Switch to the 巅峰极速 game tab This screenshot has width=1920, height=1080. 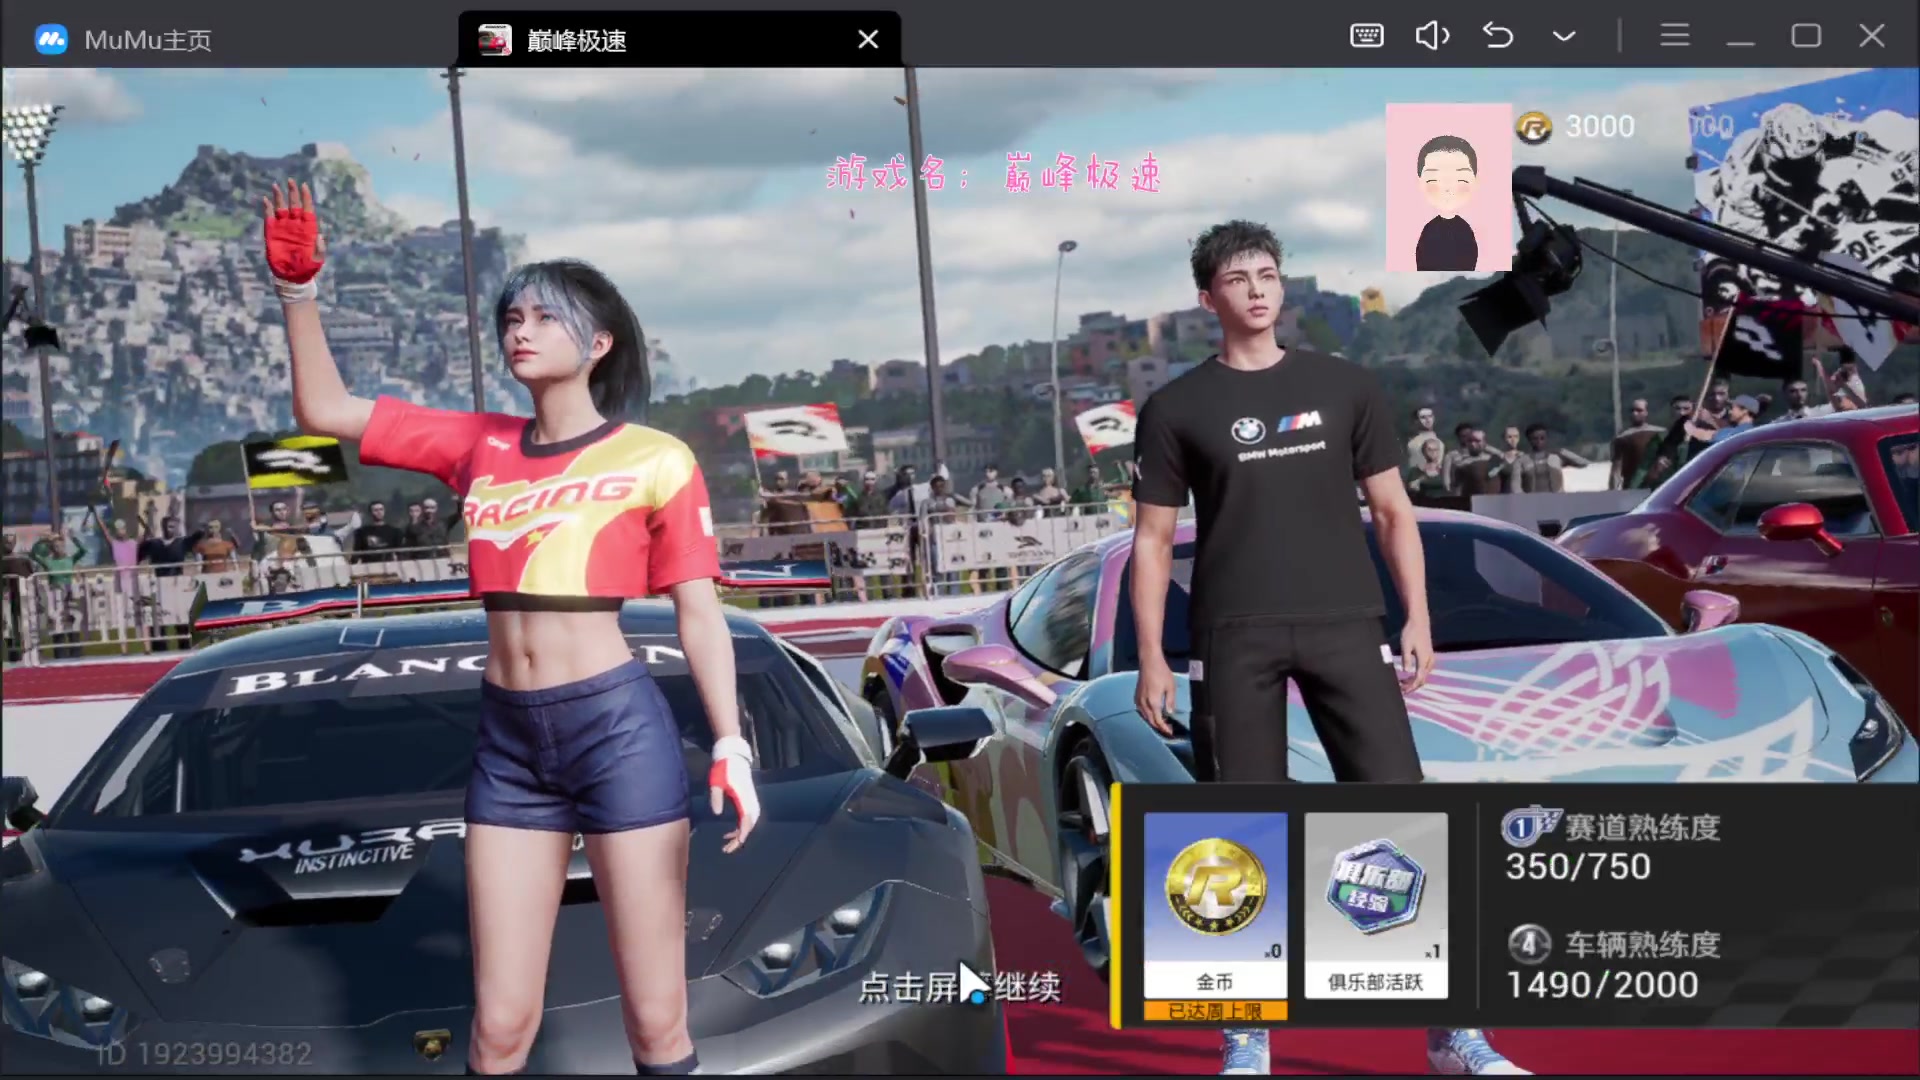(x=680, y=39)
